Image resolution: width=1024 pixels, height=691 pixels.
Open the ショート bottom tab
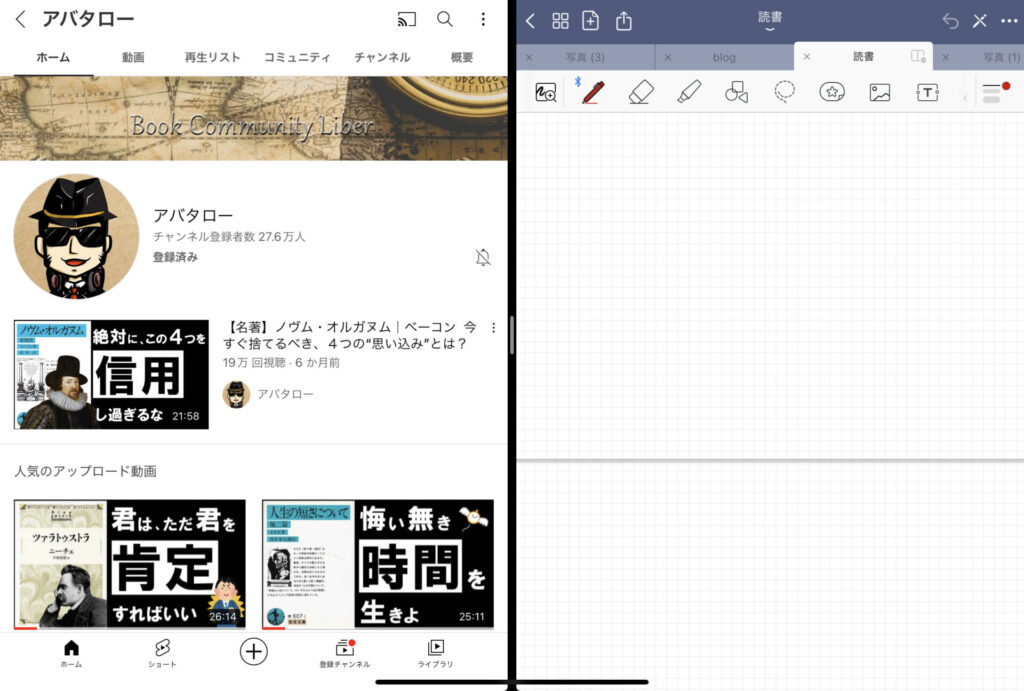[162, 654]
